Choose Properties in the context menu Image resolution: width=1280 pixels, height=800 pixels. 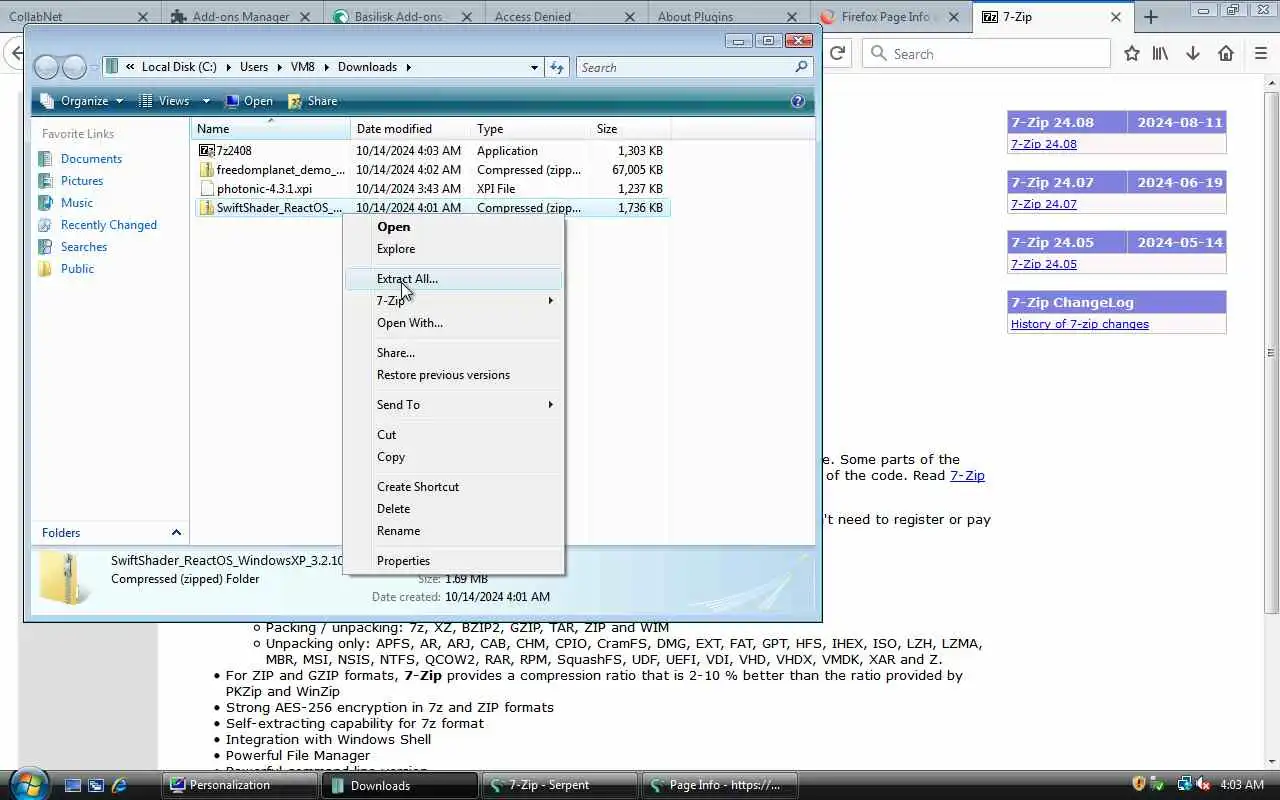point(454,561)
